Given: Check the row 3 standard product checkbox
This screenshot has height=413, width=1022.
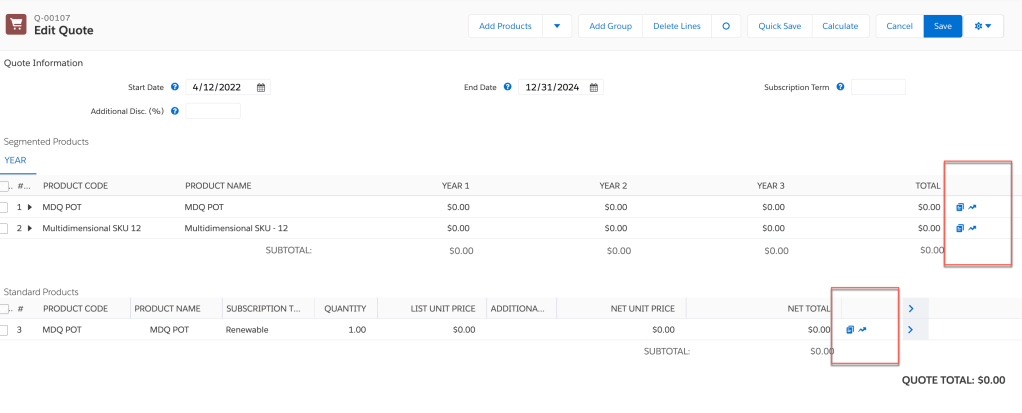Looking at the screenshot, I should coord(5,330).
